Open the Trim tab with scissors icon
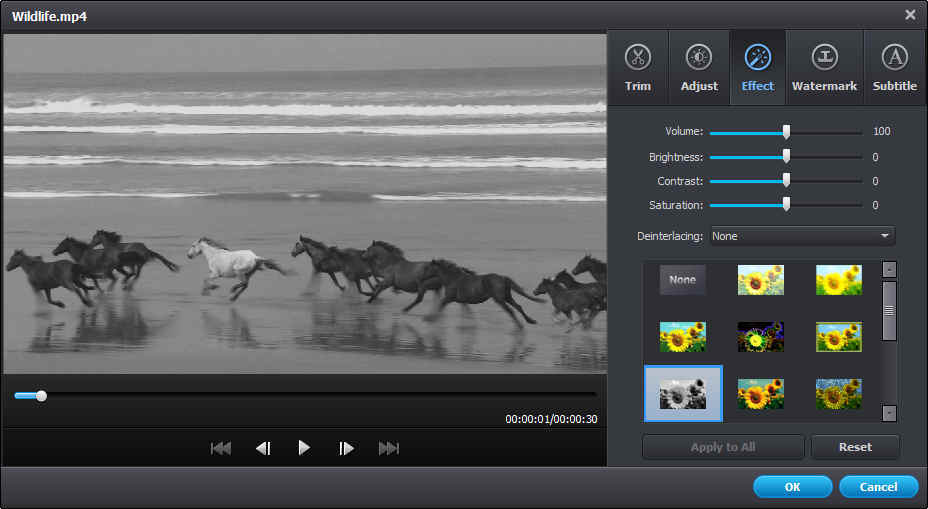 click(x=637, y=68)
